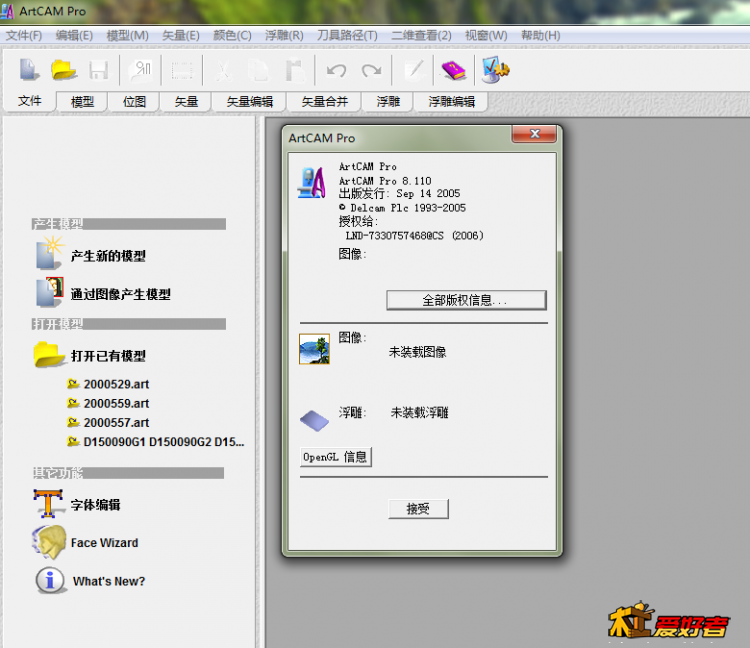Click the Cut scissors toolbar icon
Screen dimensions: 750x648
coord(223,71)
